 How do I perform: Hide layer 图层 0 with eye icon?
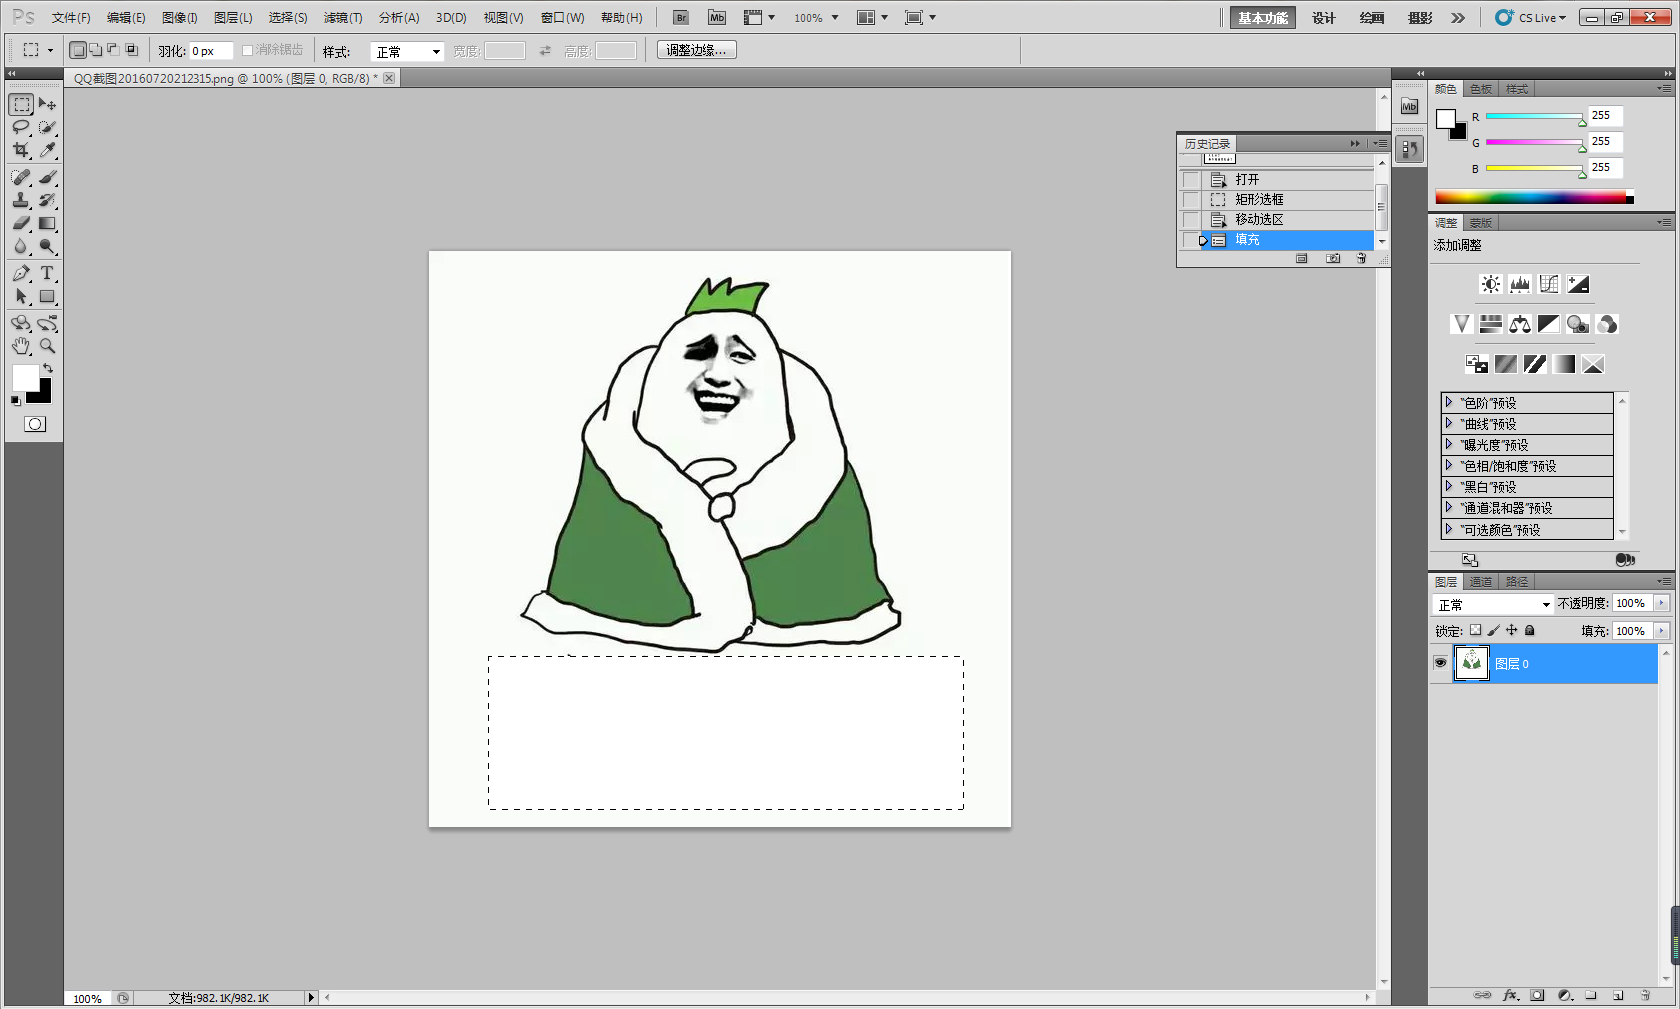coord(1440,663)
